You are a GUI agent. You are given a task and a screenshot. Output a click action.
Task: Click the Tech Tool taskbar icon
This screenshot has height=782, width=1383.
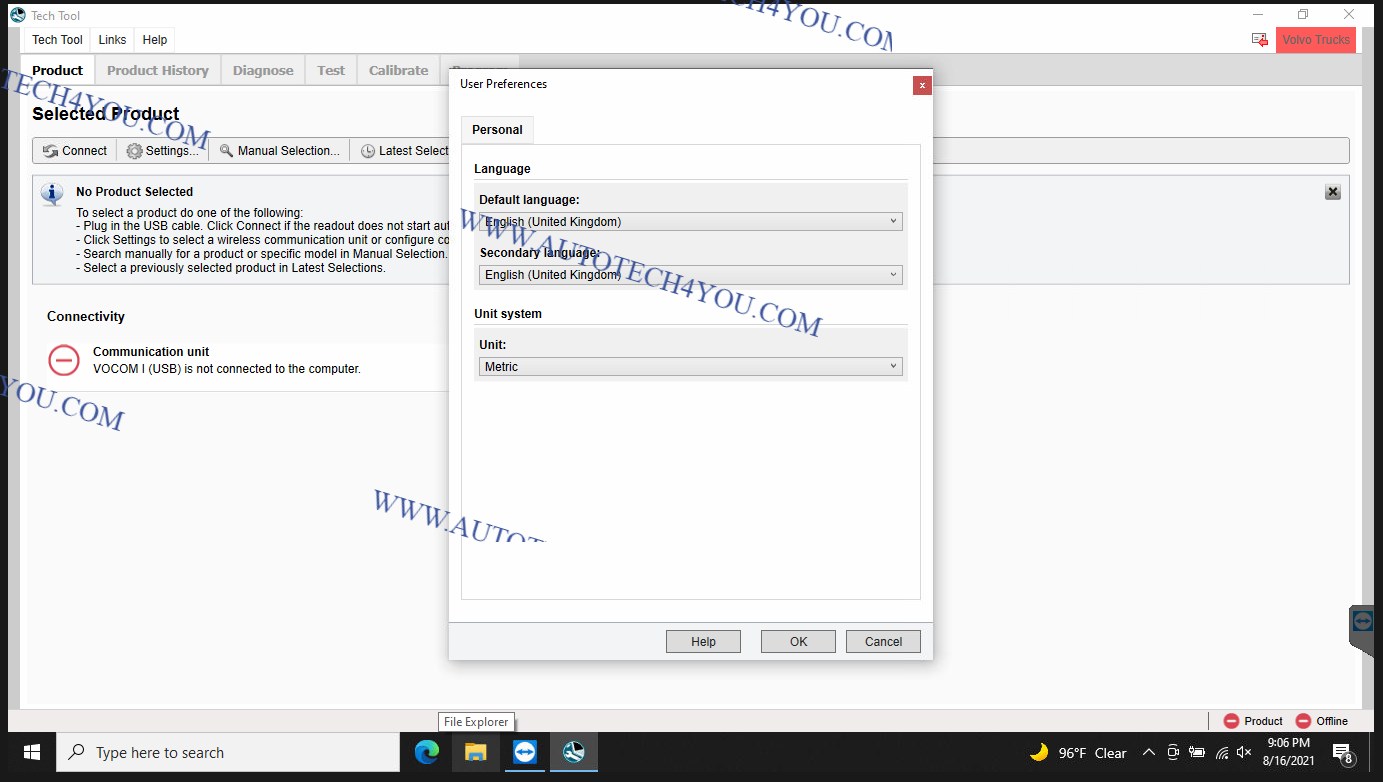574,753
